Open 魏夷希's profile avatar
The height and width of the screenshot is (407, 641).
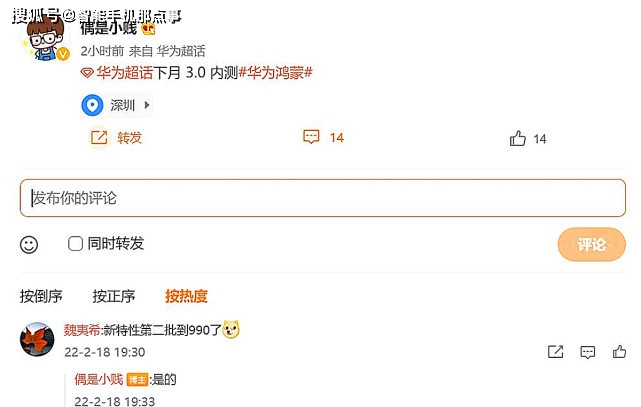tap(37, 339)
